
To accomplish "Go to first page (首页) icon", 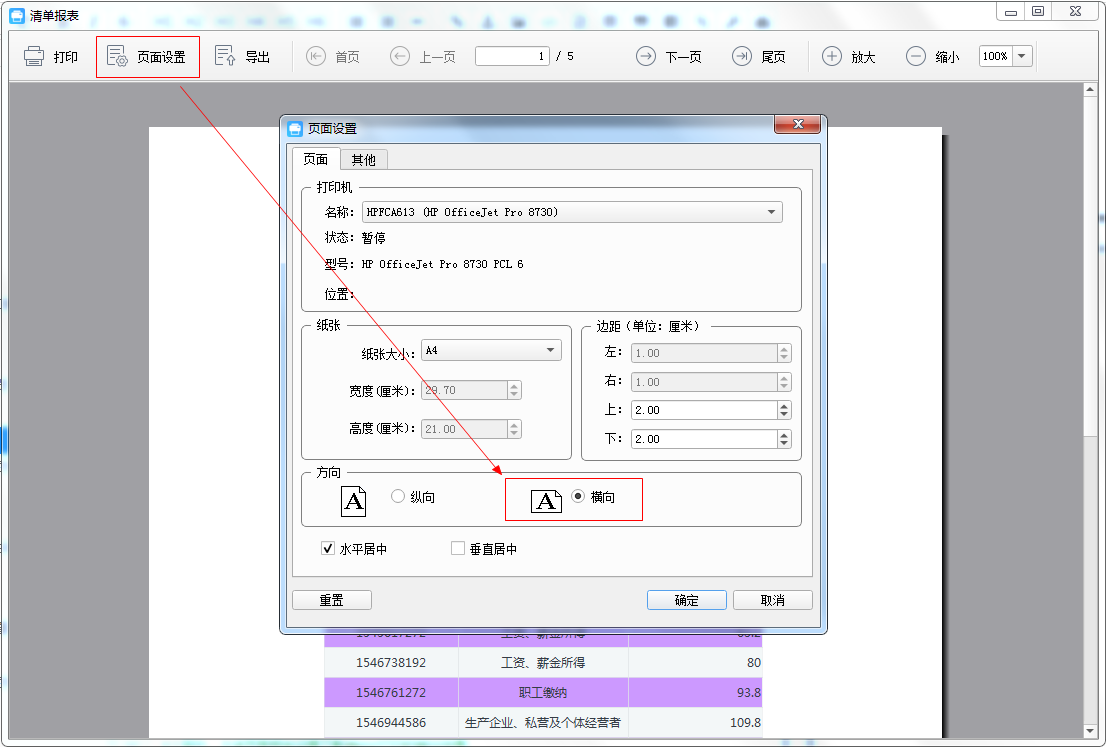I will coord(316,57).
